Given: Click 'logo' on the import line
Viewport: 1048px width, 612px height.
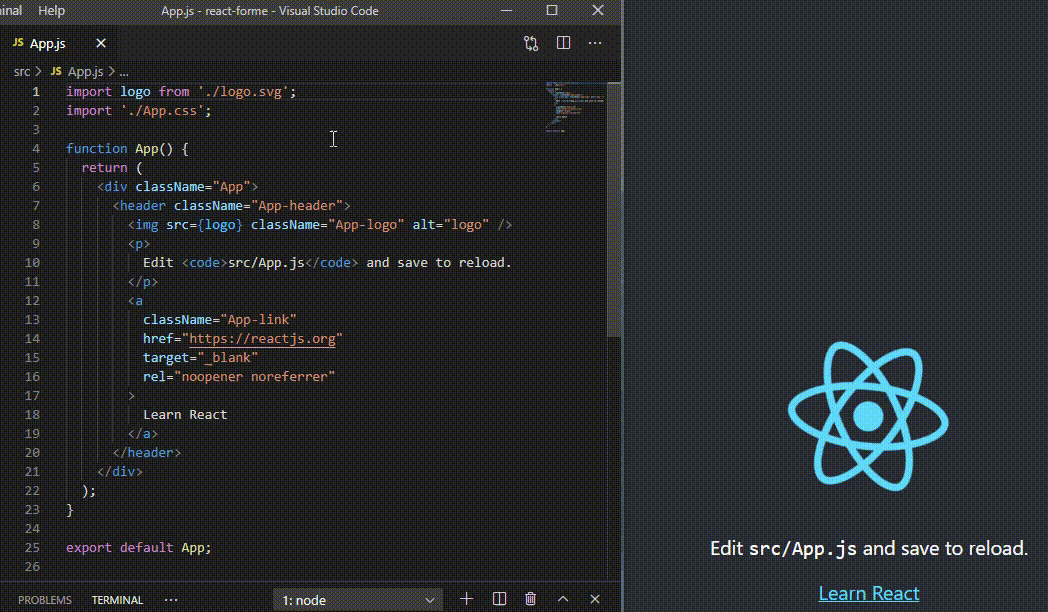Looking at the screenshot, I should pyautogui.click(x=135, y=92).
